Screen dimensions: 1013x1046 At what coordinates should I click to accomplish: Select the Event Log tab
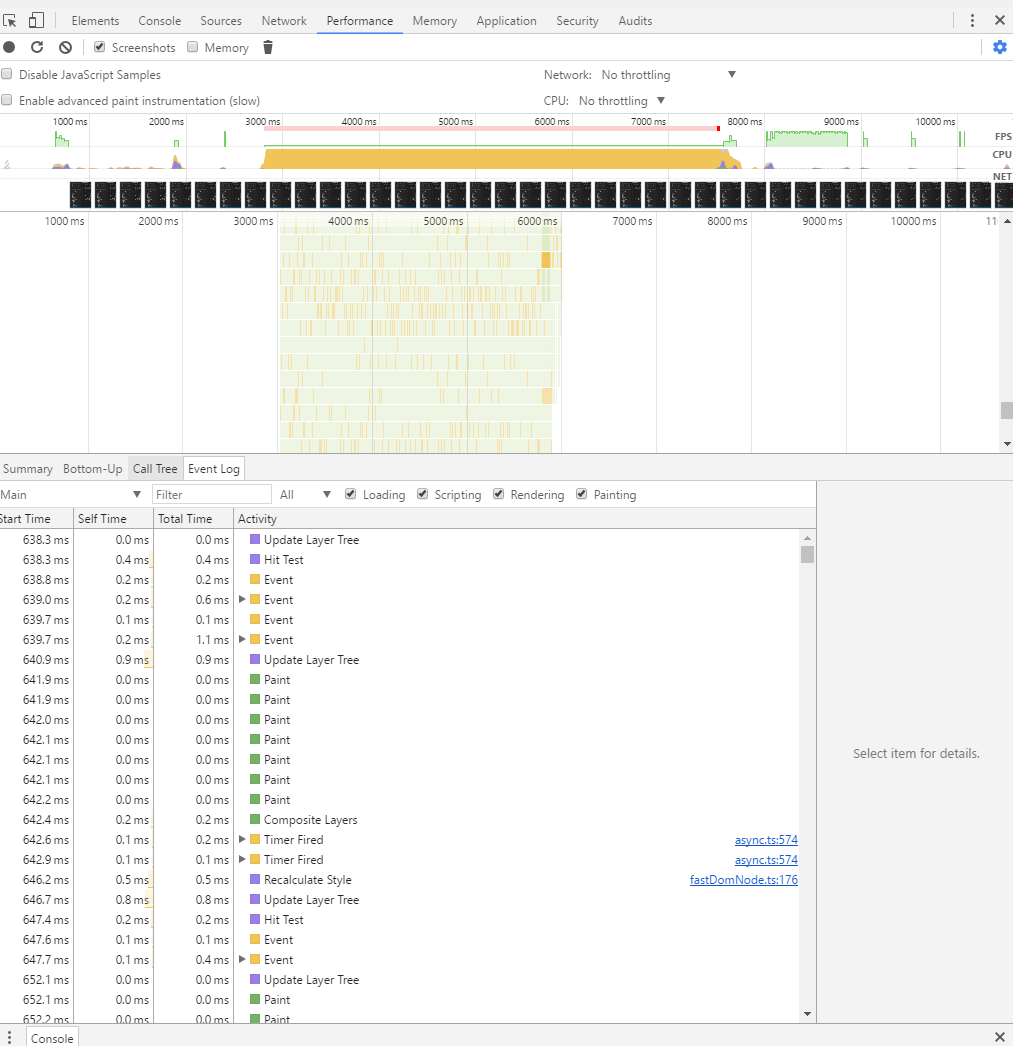point(213,468)
